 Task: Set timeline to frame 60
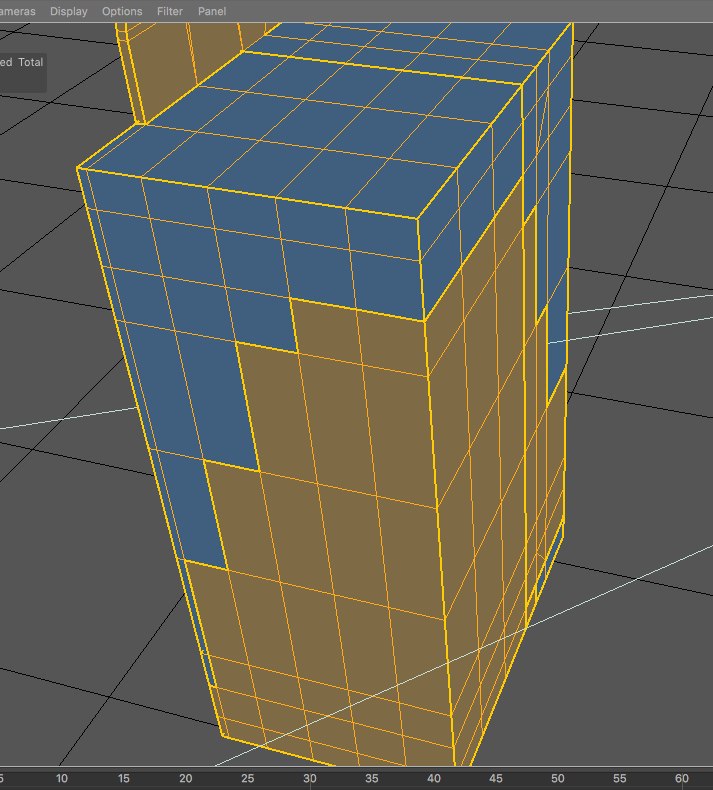coord(681,778)
